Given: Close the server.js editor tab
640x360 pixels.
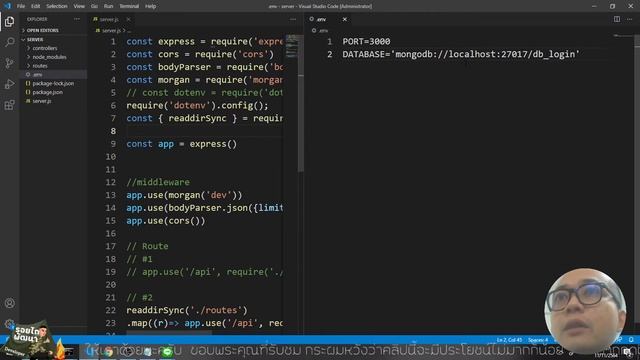Looking at the screenshot, I should (x=128, y=19).
